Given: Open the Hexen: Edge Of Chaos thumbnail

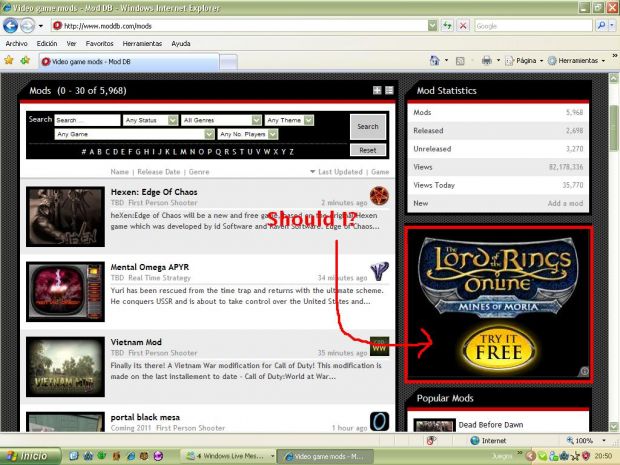Looking at the screenshot, I should [x=65, y=217].
